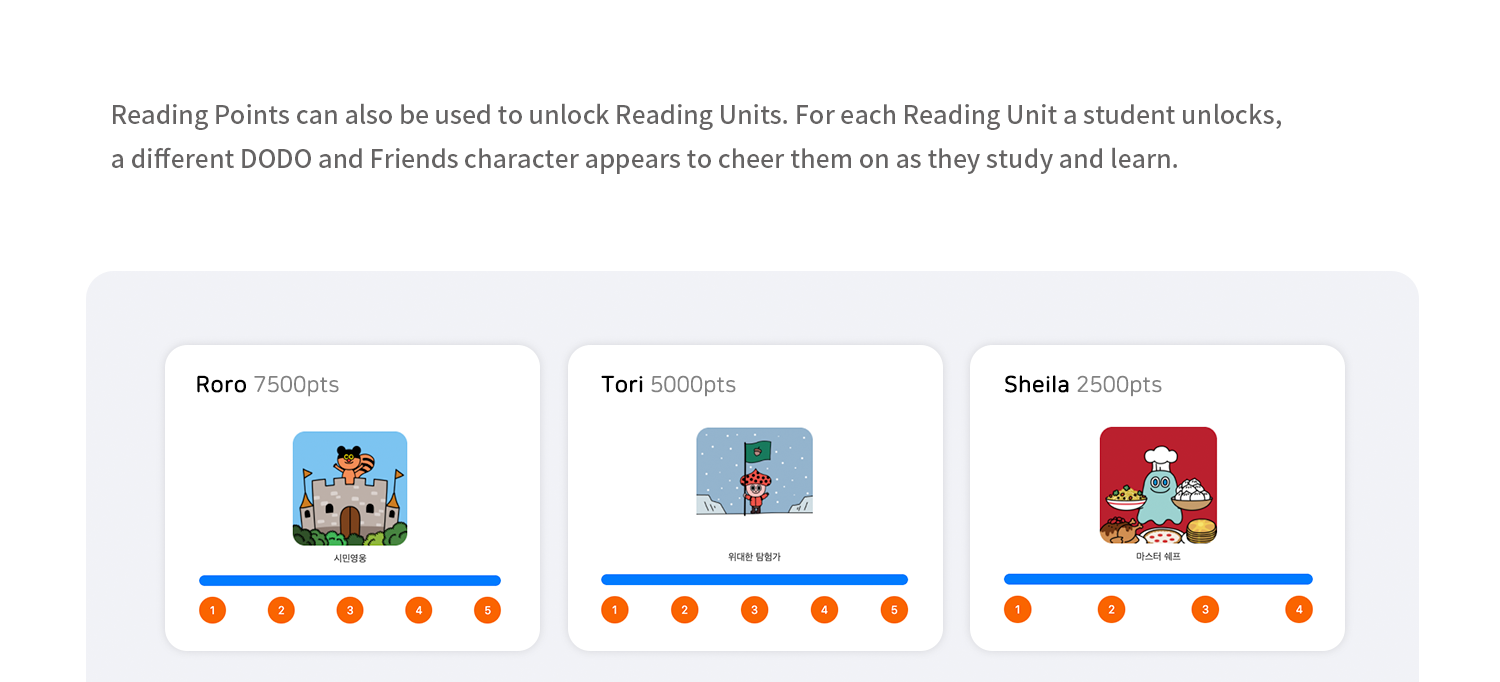Screen dimensions: 1500x682
Task: Click Tori's blue progress bar
Action: tap(754, 579)
